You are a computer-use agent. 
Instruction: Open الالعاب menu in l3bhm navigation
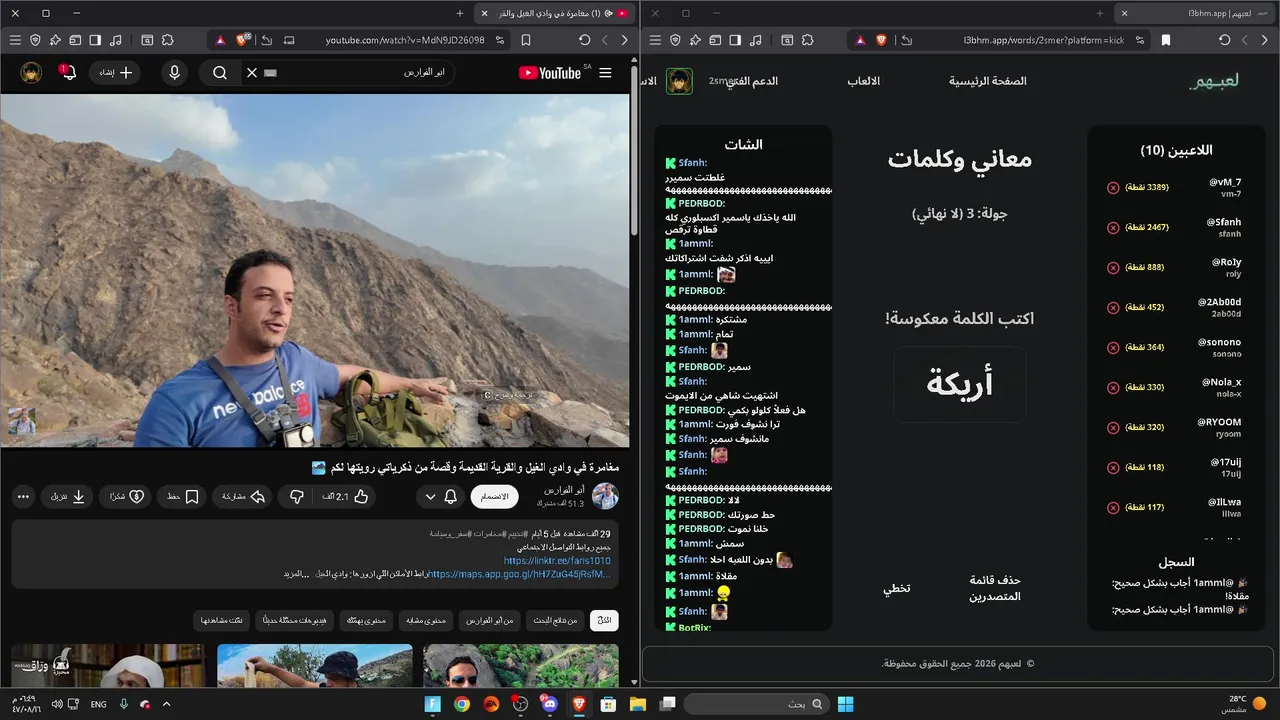pos(864,81)
